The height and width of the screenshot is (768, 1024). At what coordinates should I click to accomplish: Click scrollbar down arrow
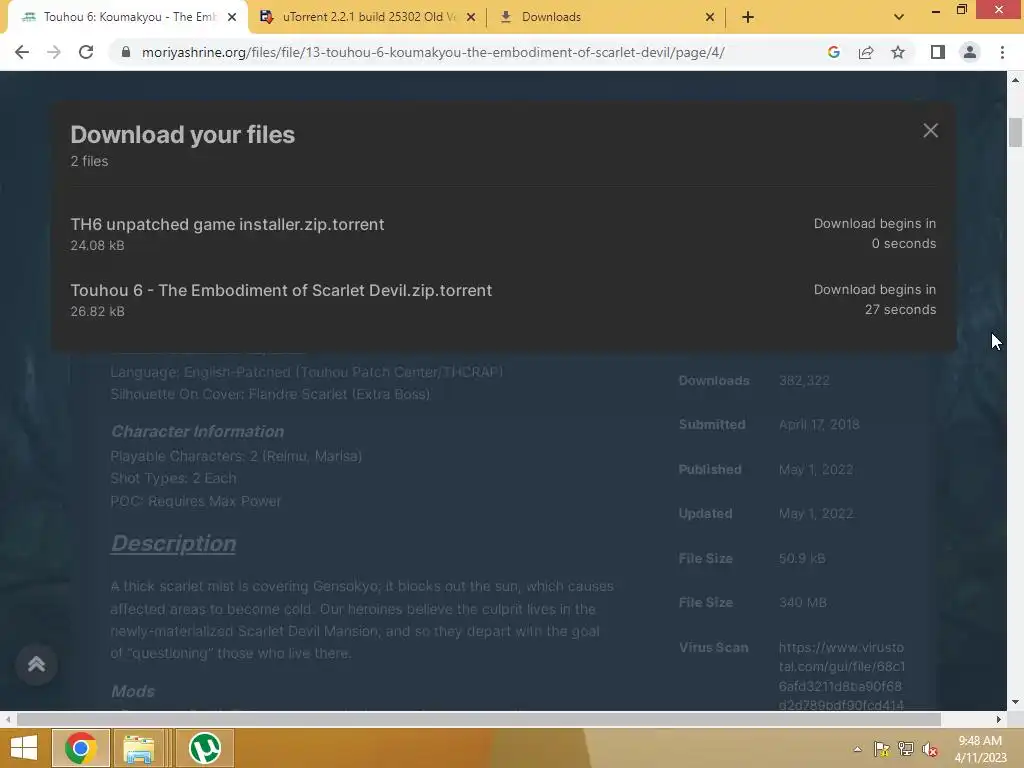(1015, 702)
